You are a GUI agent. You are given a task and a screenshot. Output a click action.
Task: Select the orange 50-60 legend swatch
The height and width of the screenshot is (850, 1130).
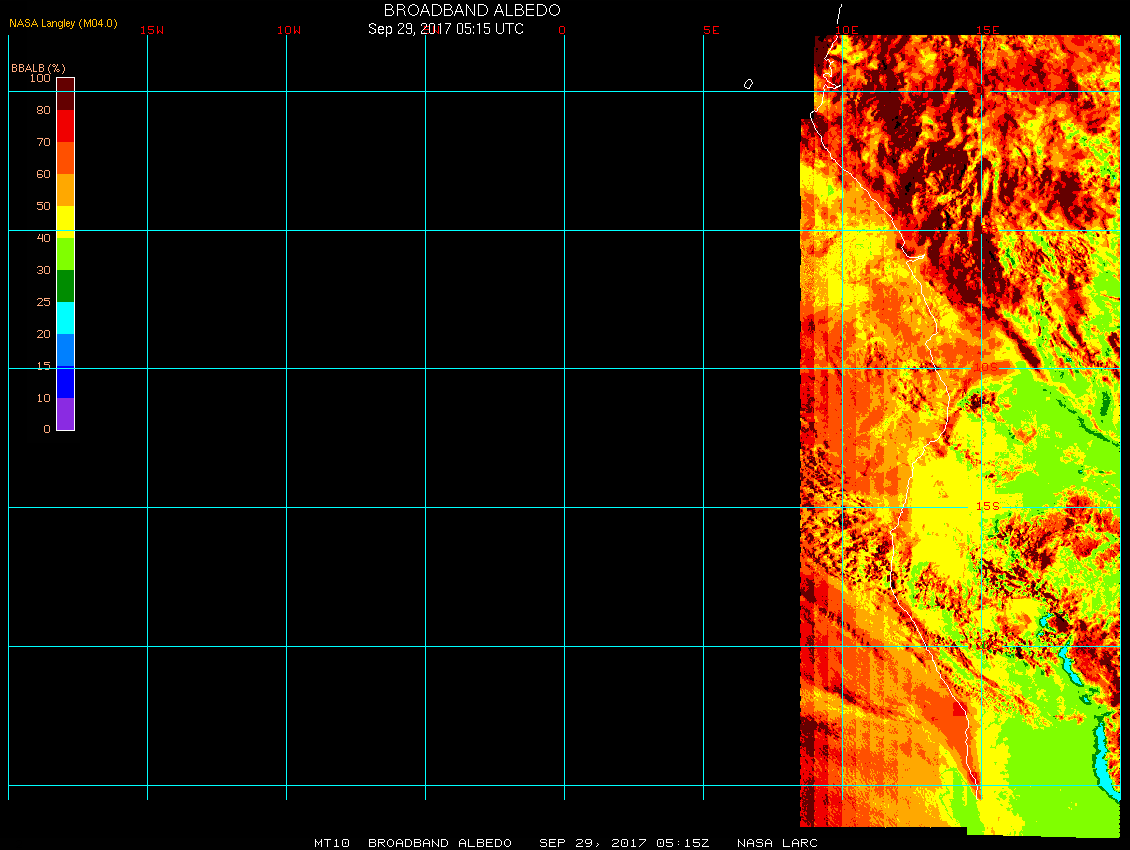pyautogui.click(x=65, y=190)
